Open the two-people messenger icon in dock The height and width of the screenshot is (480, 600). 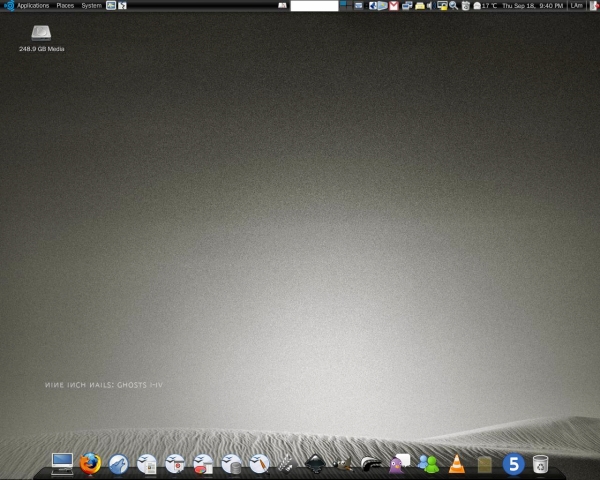pyautogui.click(x=428, y=464)
